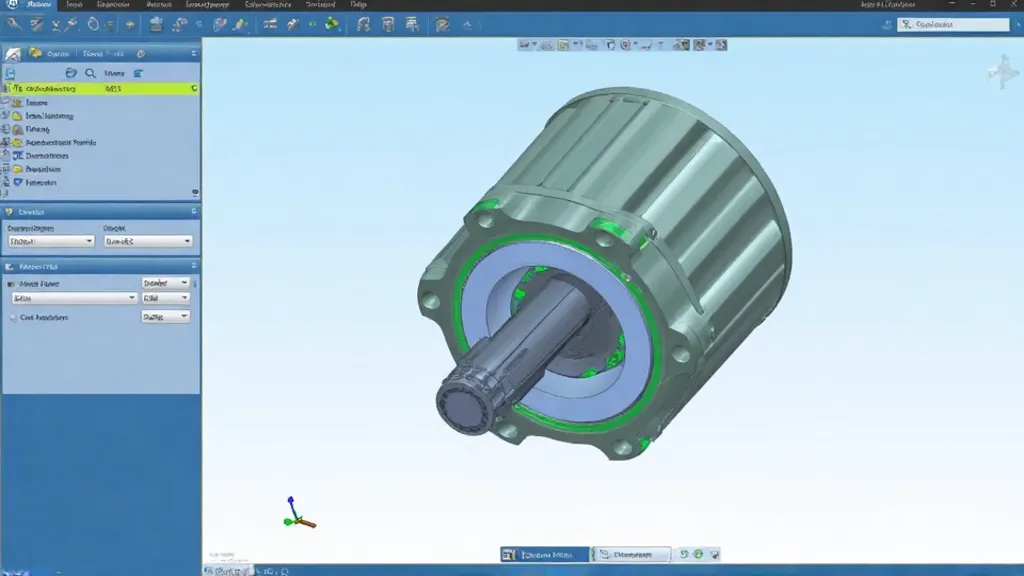The width and height of the screenshot is (1024, 576).
Task: Select the light-colored second tab in the bottom bar
Action: 632,554
